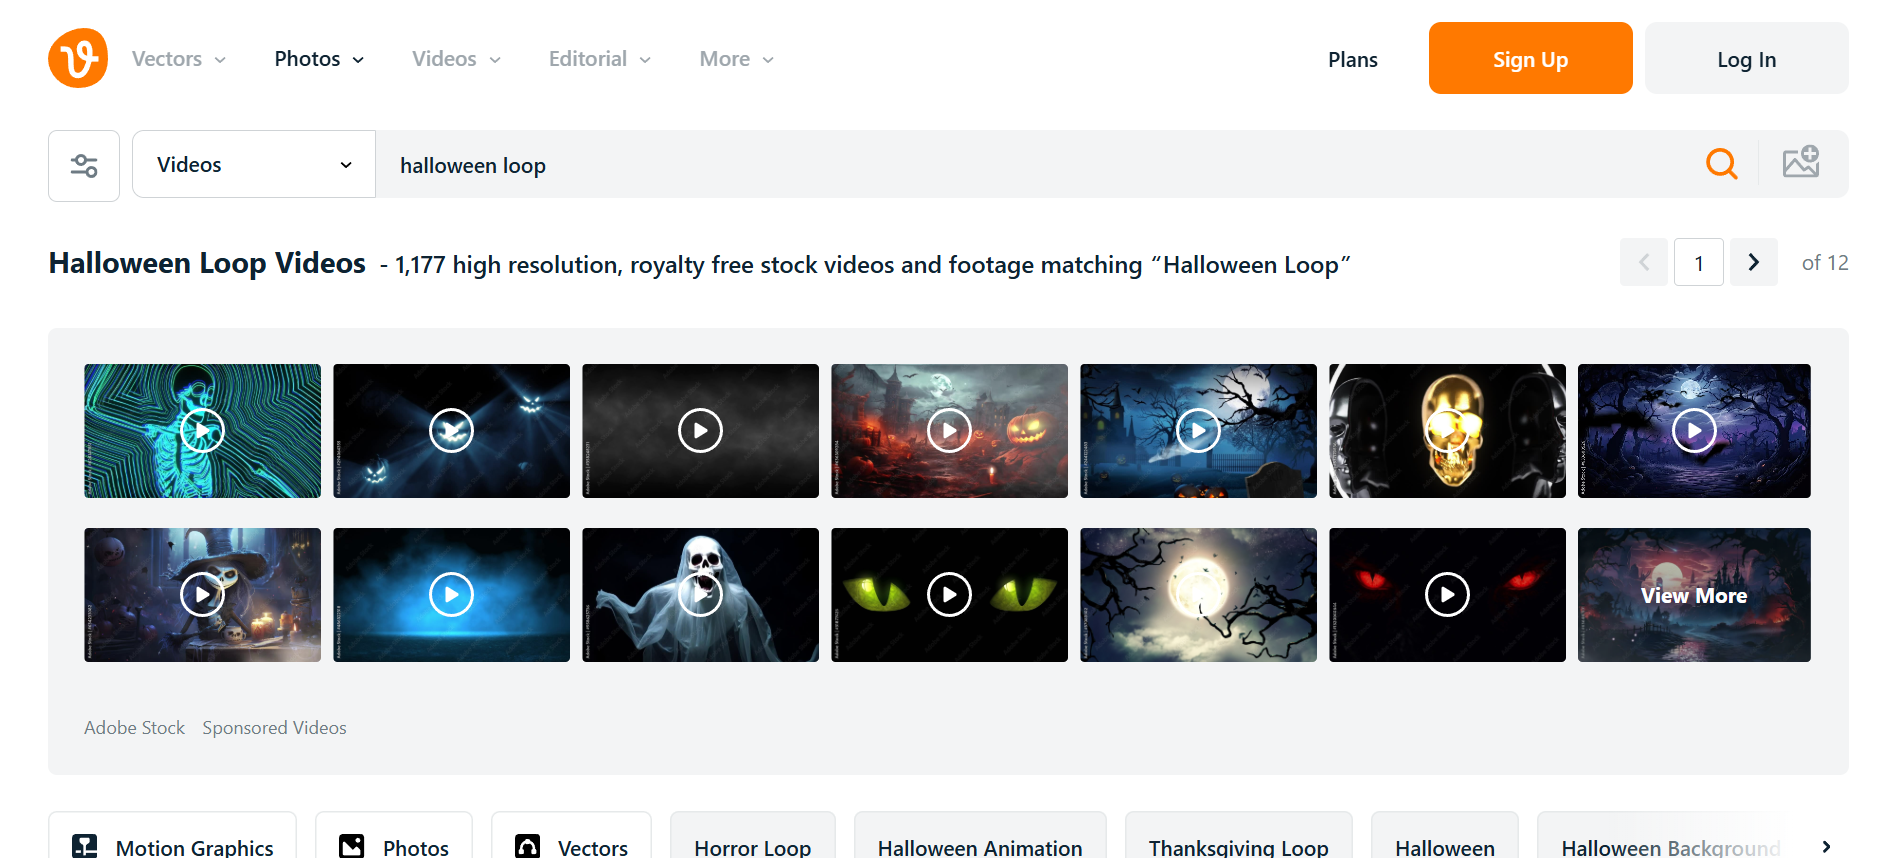Play the red haunted village pumpkin video
The width and height of the screenshot is (1887, 858).
[x=949, y=431]
